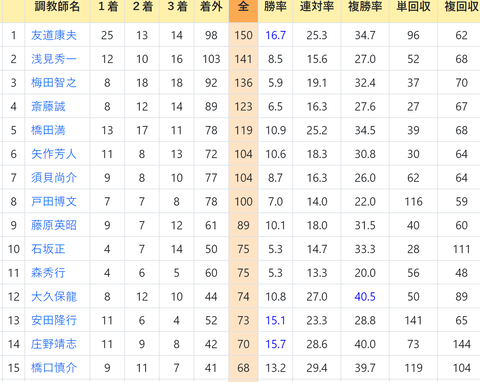Select rank number 12 cell
The height and width of the screenshot is (382, 480).
click(14, 297)
